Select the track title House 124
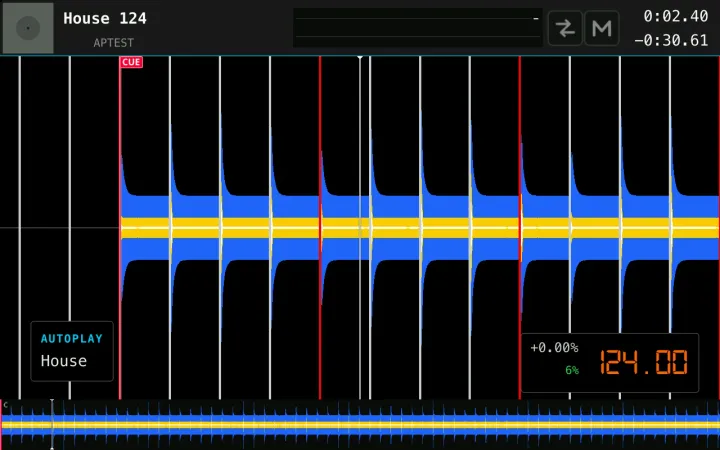Viewport: 720px width, 450px height. pyautogui.click(x=105, y=18)
